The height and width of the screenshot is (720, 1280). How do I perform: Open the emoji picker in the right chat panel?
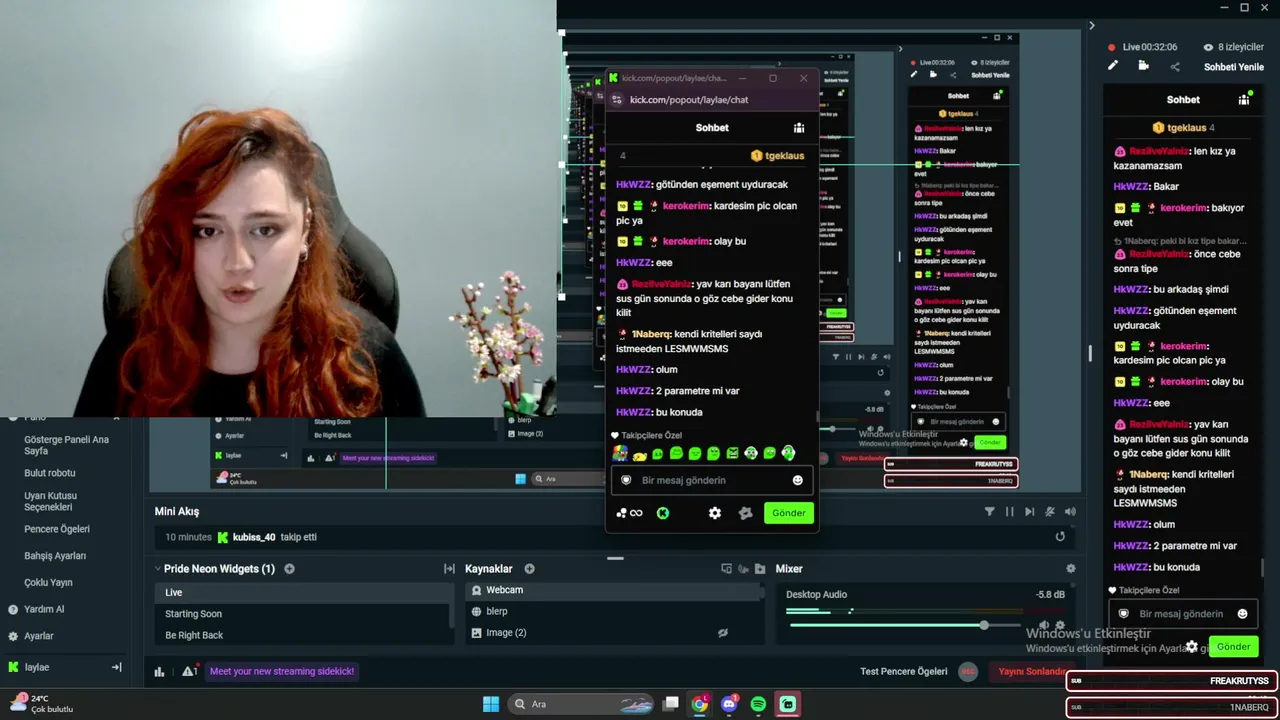coord(1243,613)
